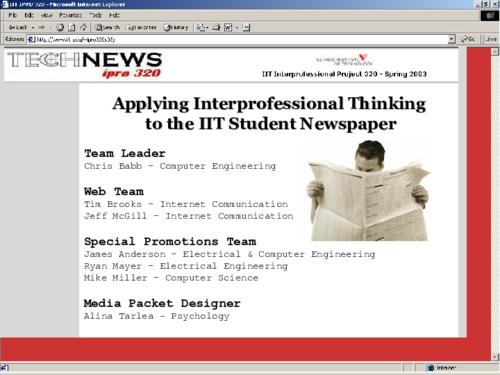Click the Mail toolbar icon
The width and height of the screenshot is (500, 375).
click(x=200, y=27)
